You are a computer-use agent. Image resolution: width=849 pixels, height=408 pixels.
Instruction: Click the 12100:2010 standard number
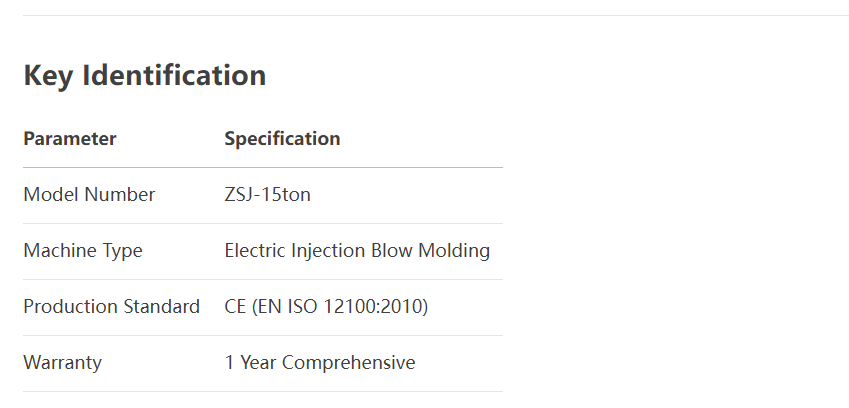(373, 307)
